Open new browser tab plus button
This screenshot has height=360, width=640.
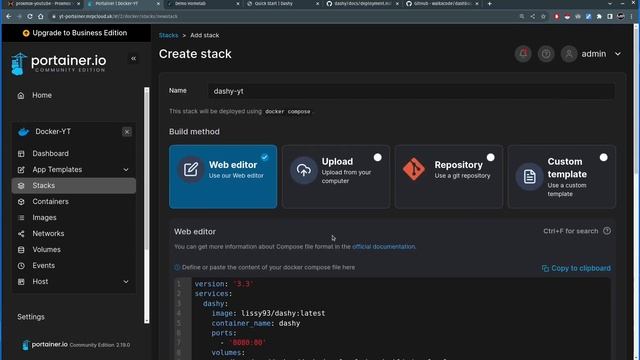click(489, 4)
